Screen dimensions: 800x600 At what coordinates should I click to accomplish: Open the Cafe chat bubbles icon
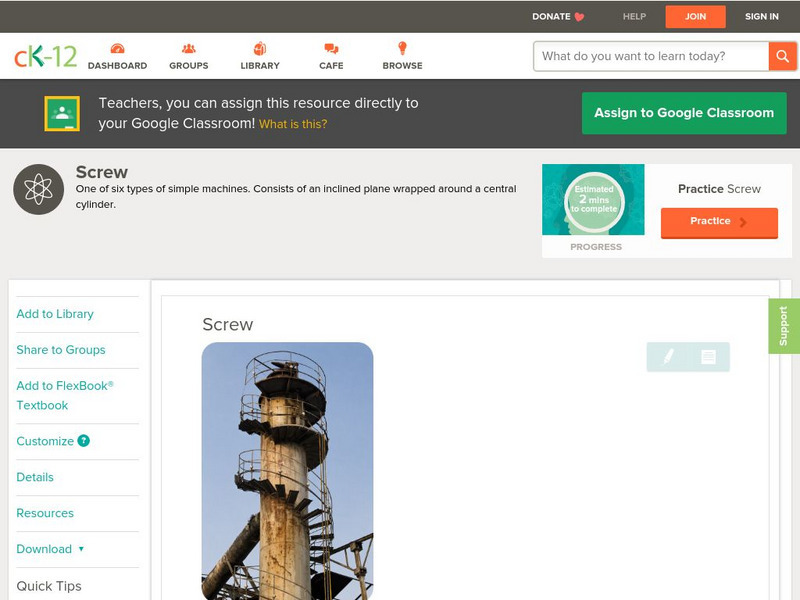tap(331, 48)
